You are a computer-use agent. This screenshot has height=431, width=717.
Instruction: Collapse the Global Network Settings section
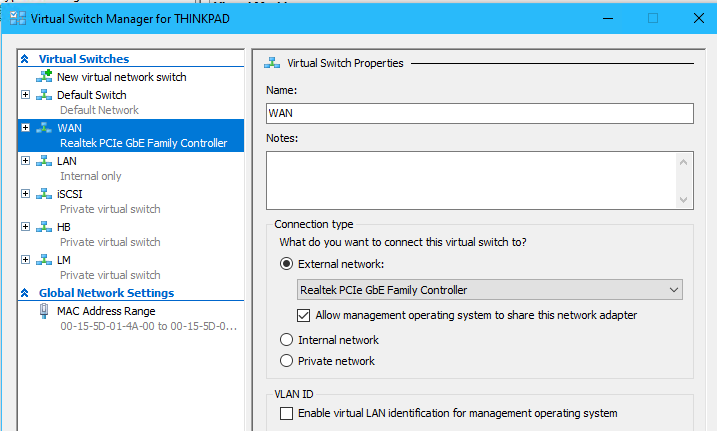point(25,293)
